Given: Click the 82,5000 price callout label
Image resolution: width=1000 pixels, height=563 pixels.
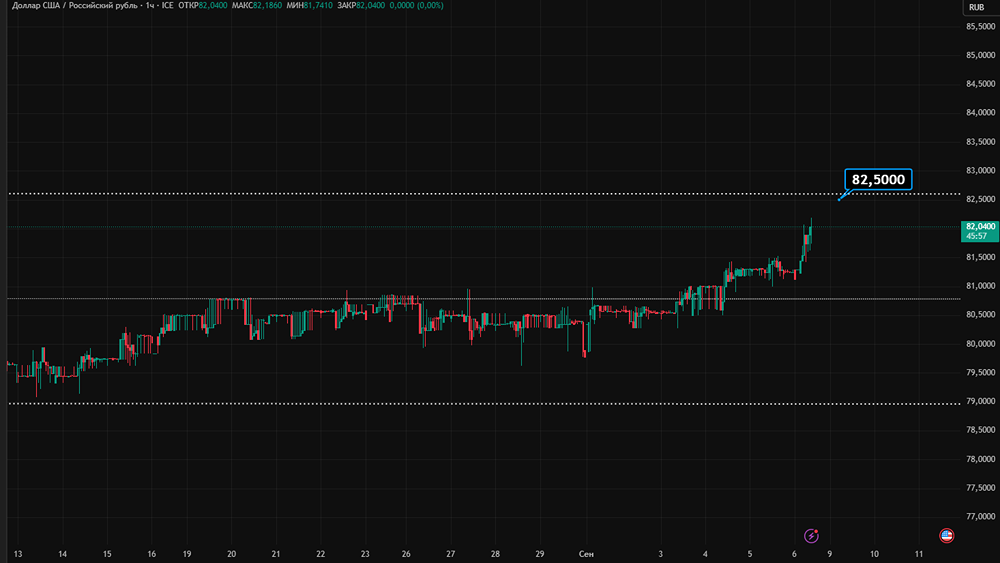Looking at the screenshot, I should [878, 179].
